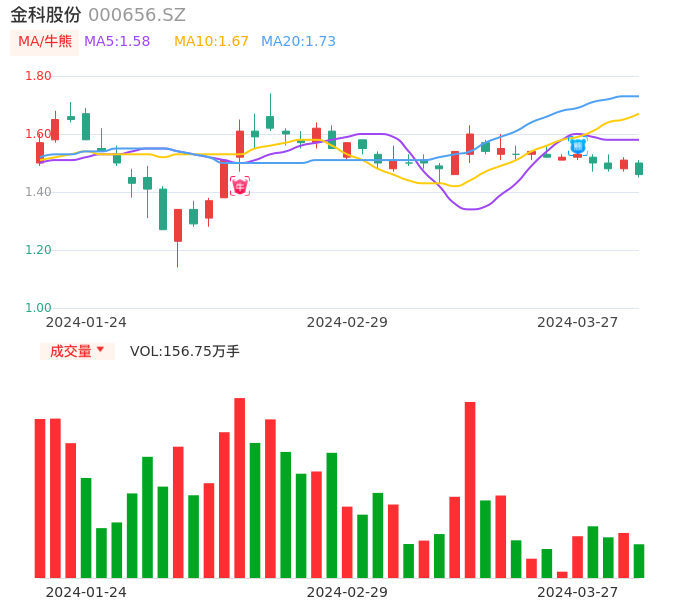Click the red bull marker icon
The height and width of the screenshot is (606, 686).
pyautogui.click(x=240, y=186)
